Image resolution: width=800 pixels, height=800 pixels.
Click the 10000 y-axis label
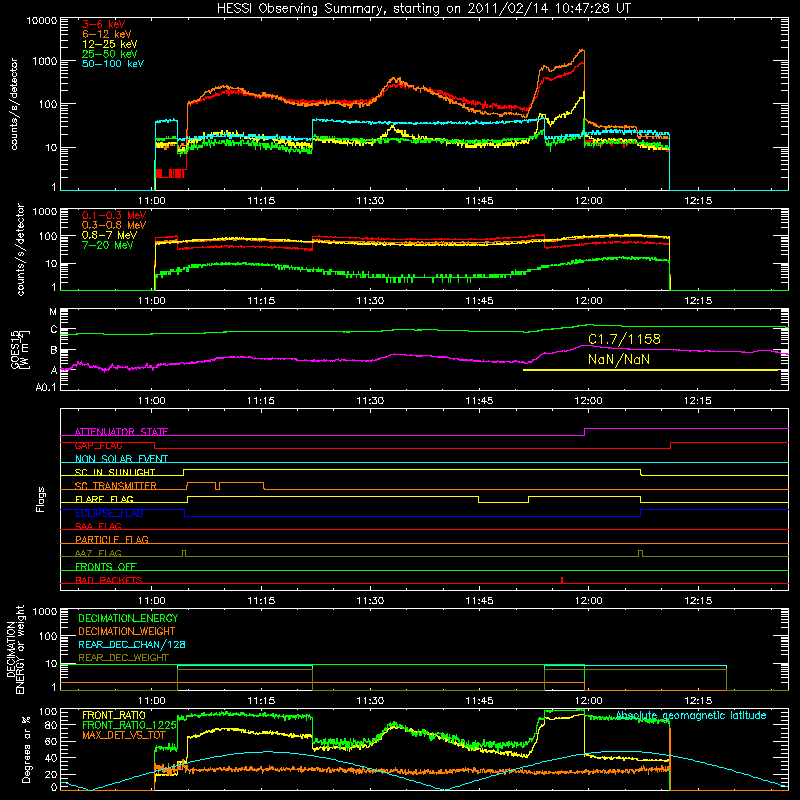(x=42, y=20)
